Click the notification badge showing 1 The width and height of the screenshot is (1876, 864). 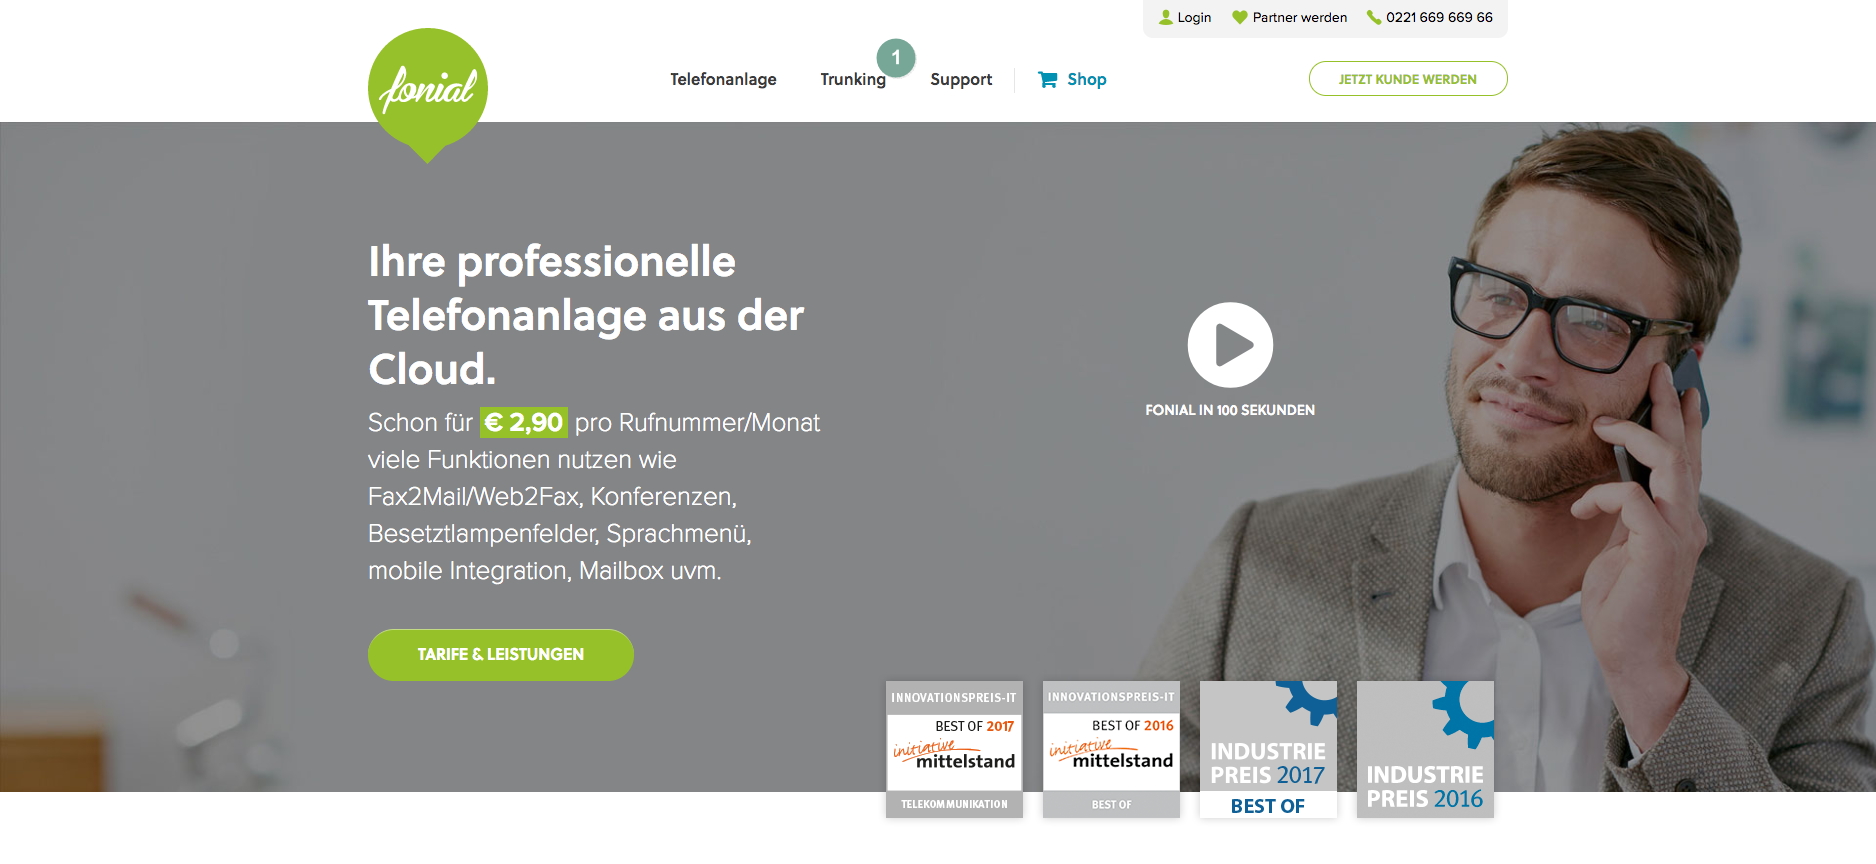pos(896,58)
